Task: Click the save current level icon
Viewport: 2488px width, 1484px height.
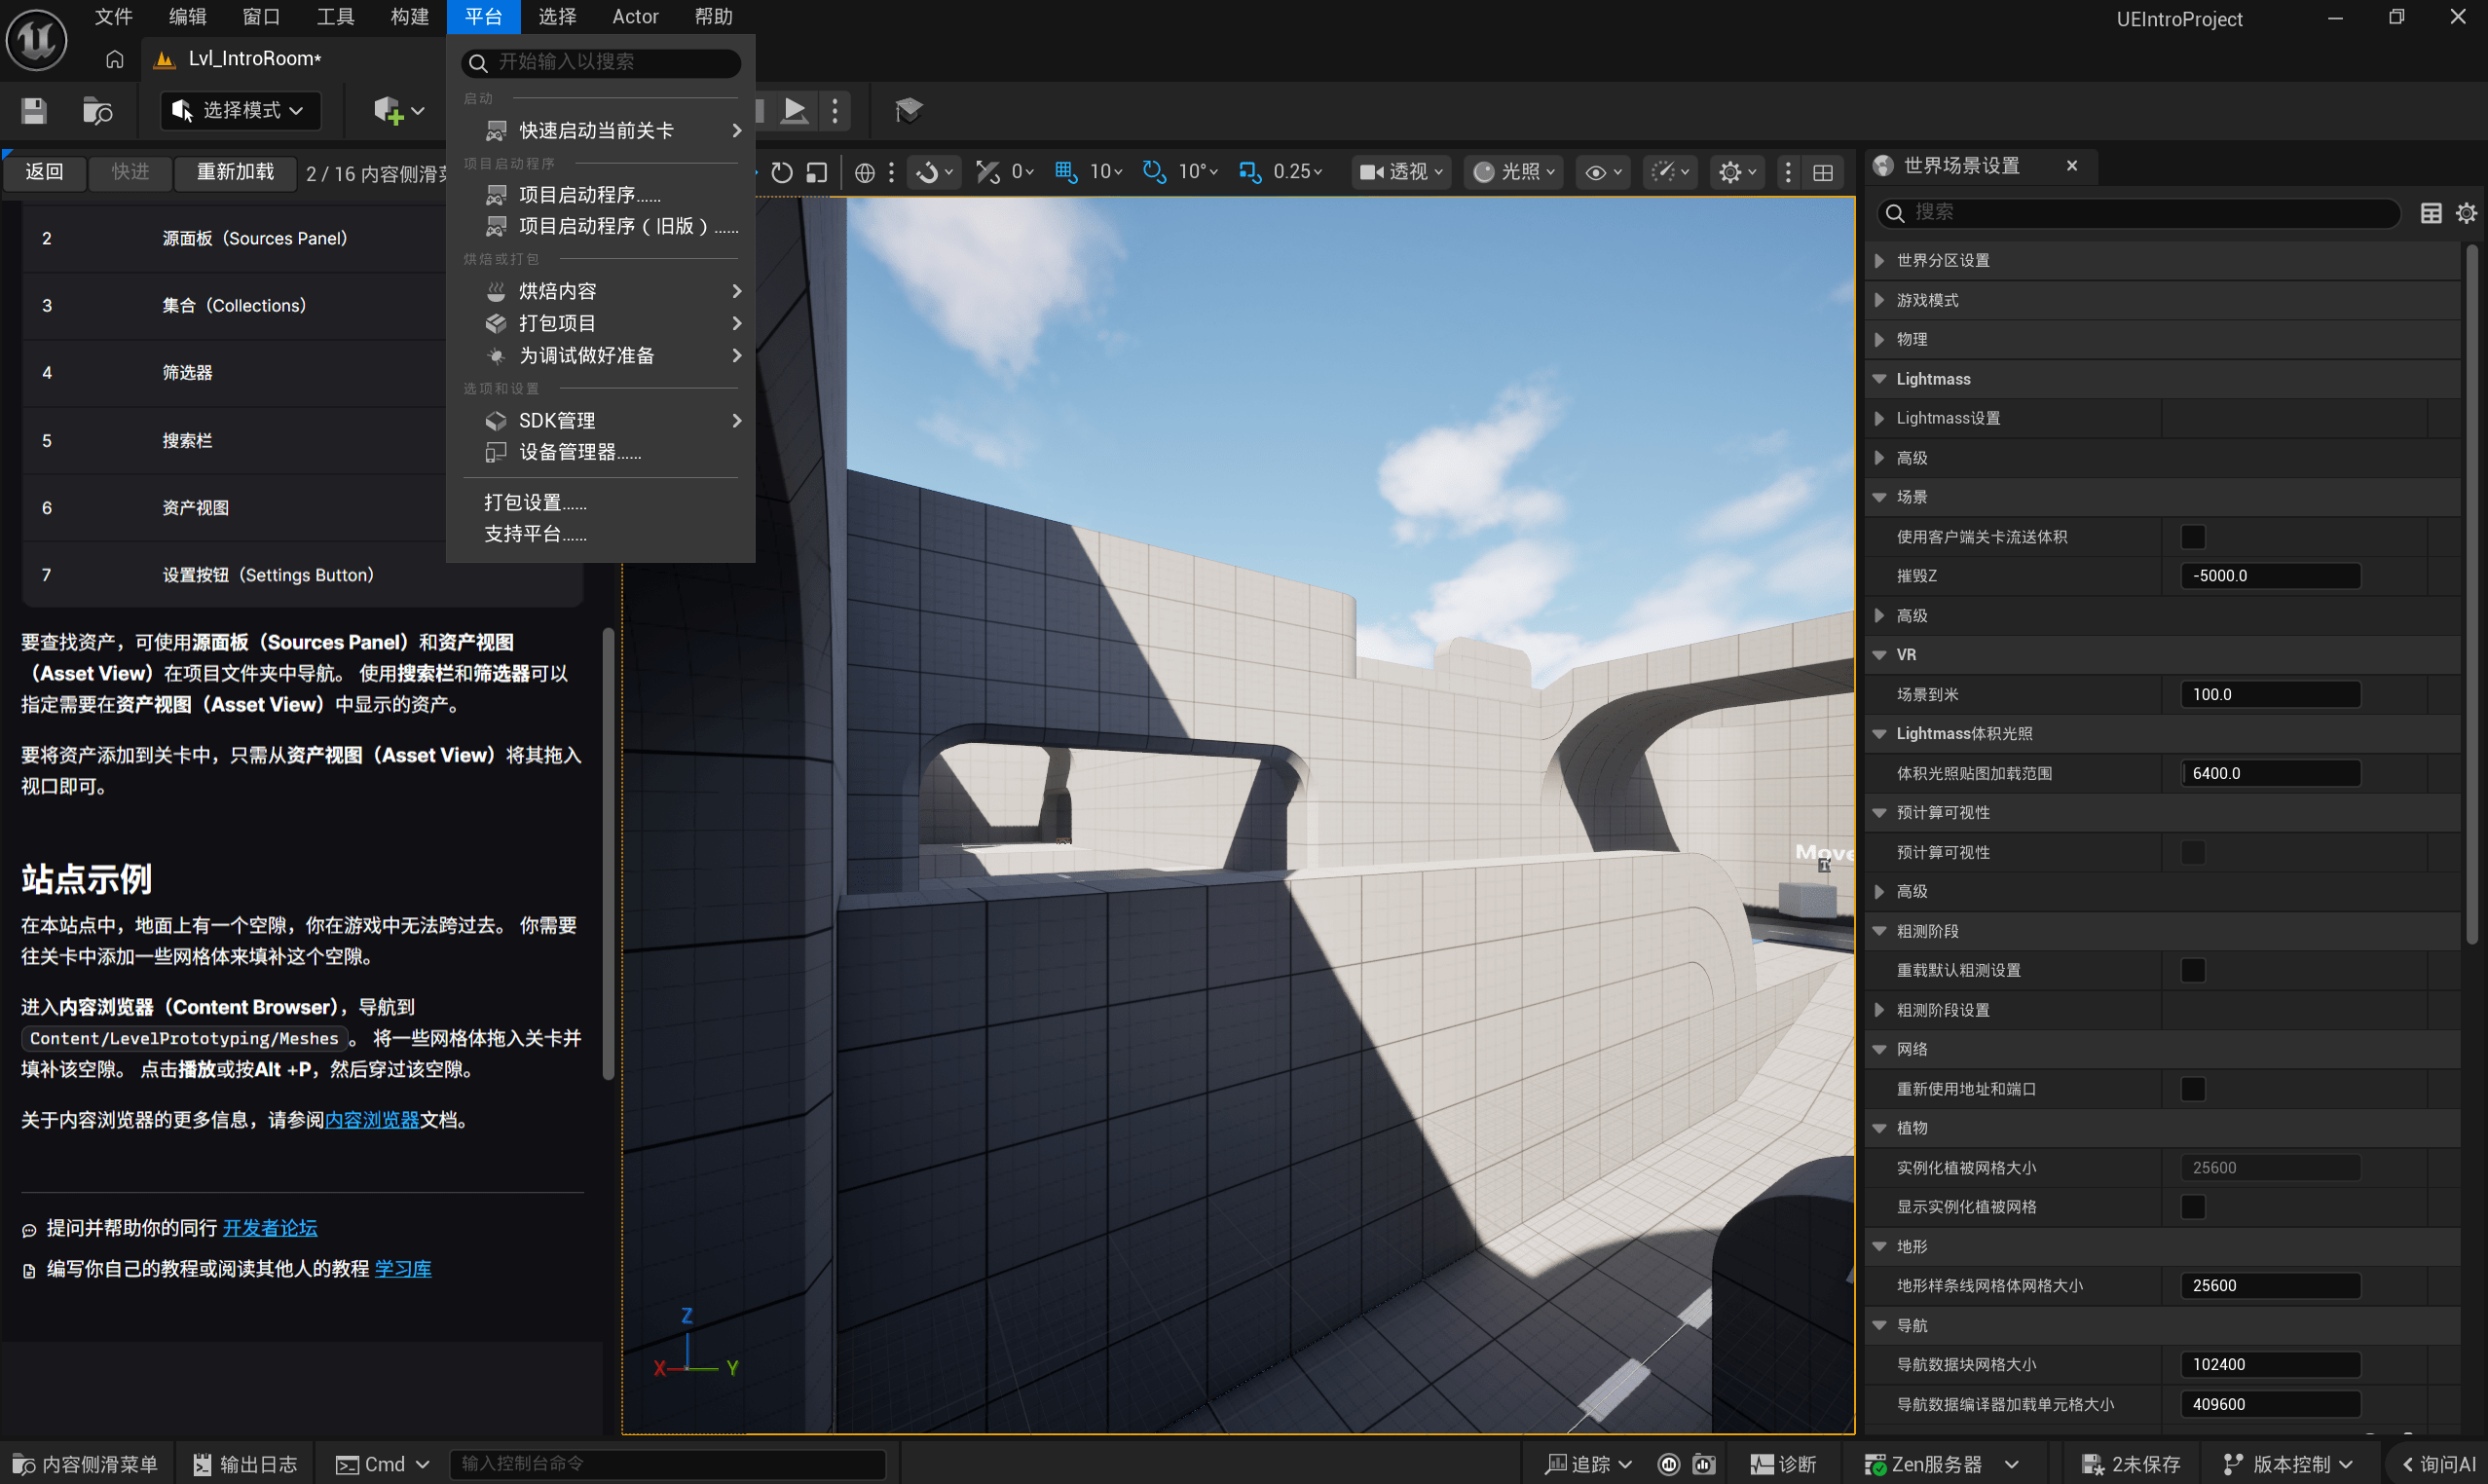Action: (x=33, y=111)
